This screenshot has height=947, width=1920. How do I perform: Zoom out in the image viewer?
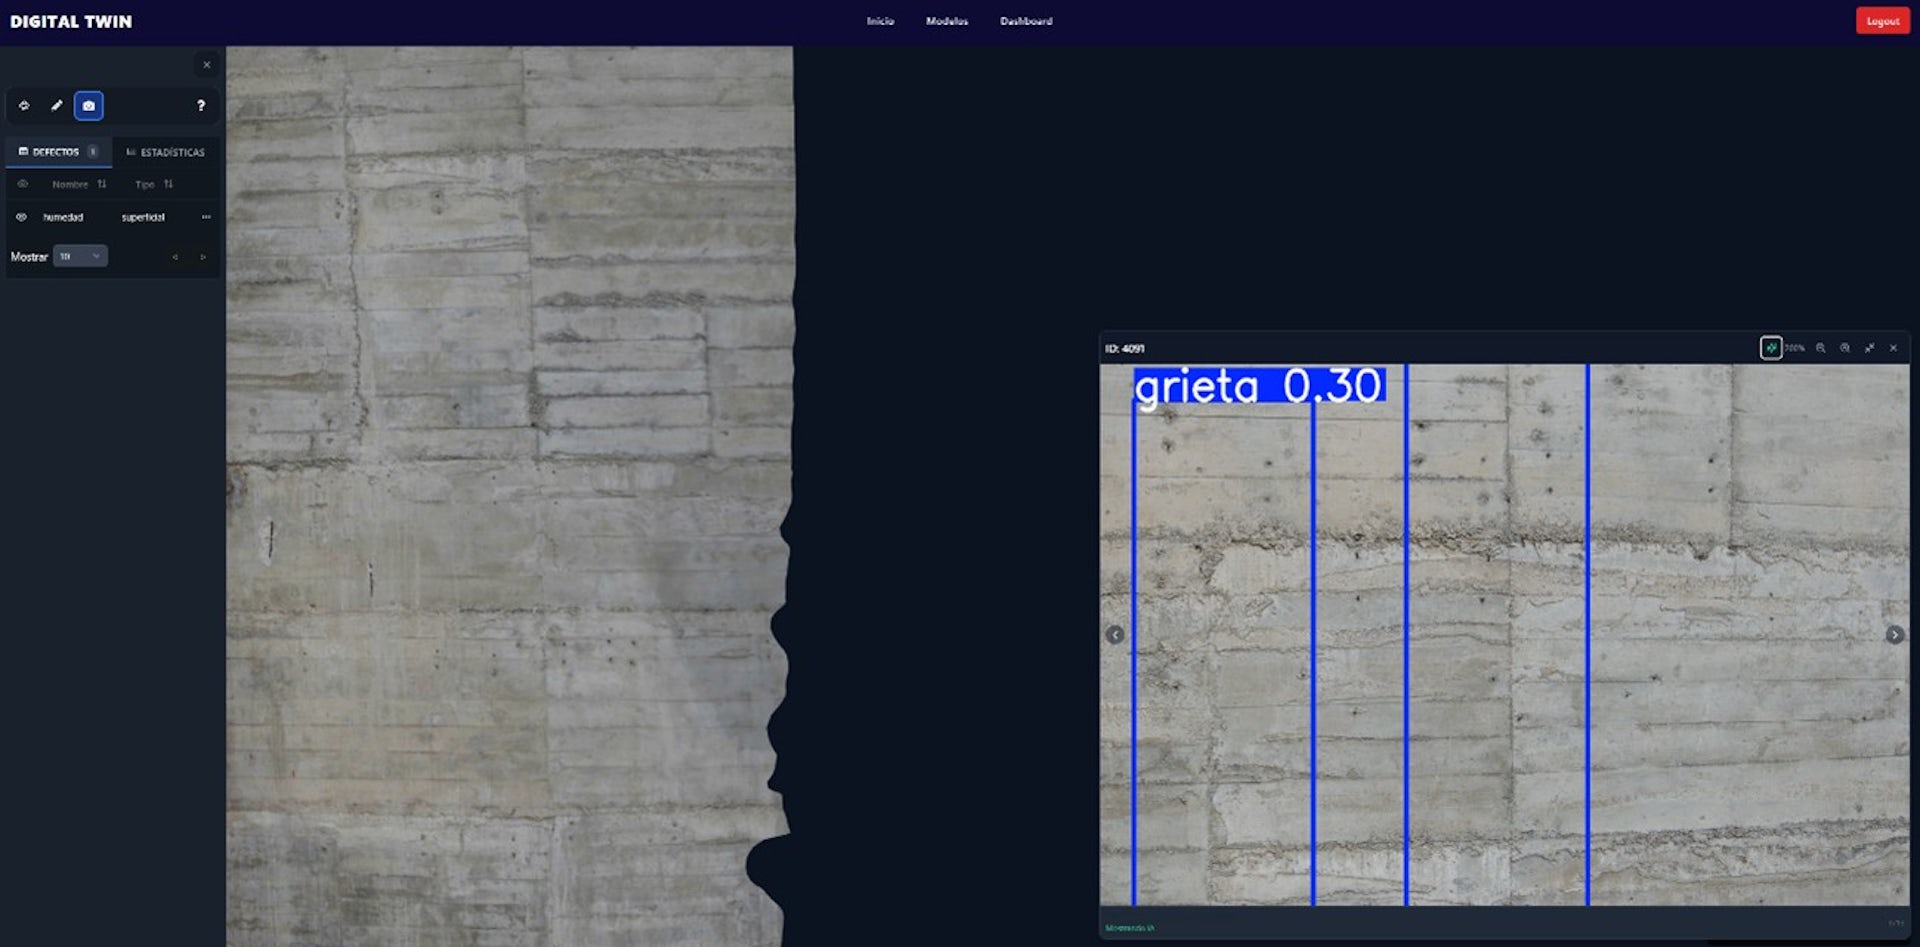(x=1820, y=348)
